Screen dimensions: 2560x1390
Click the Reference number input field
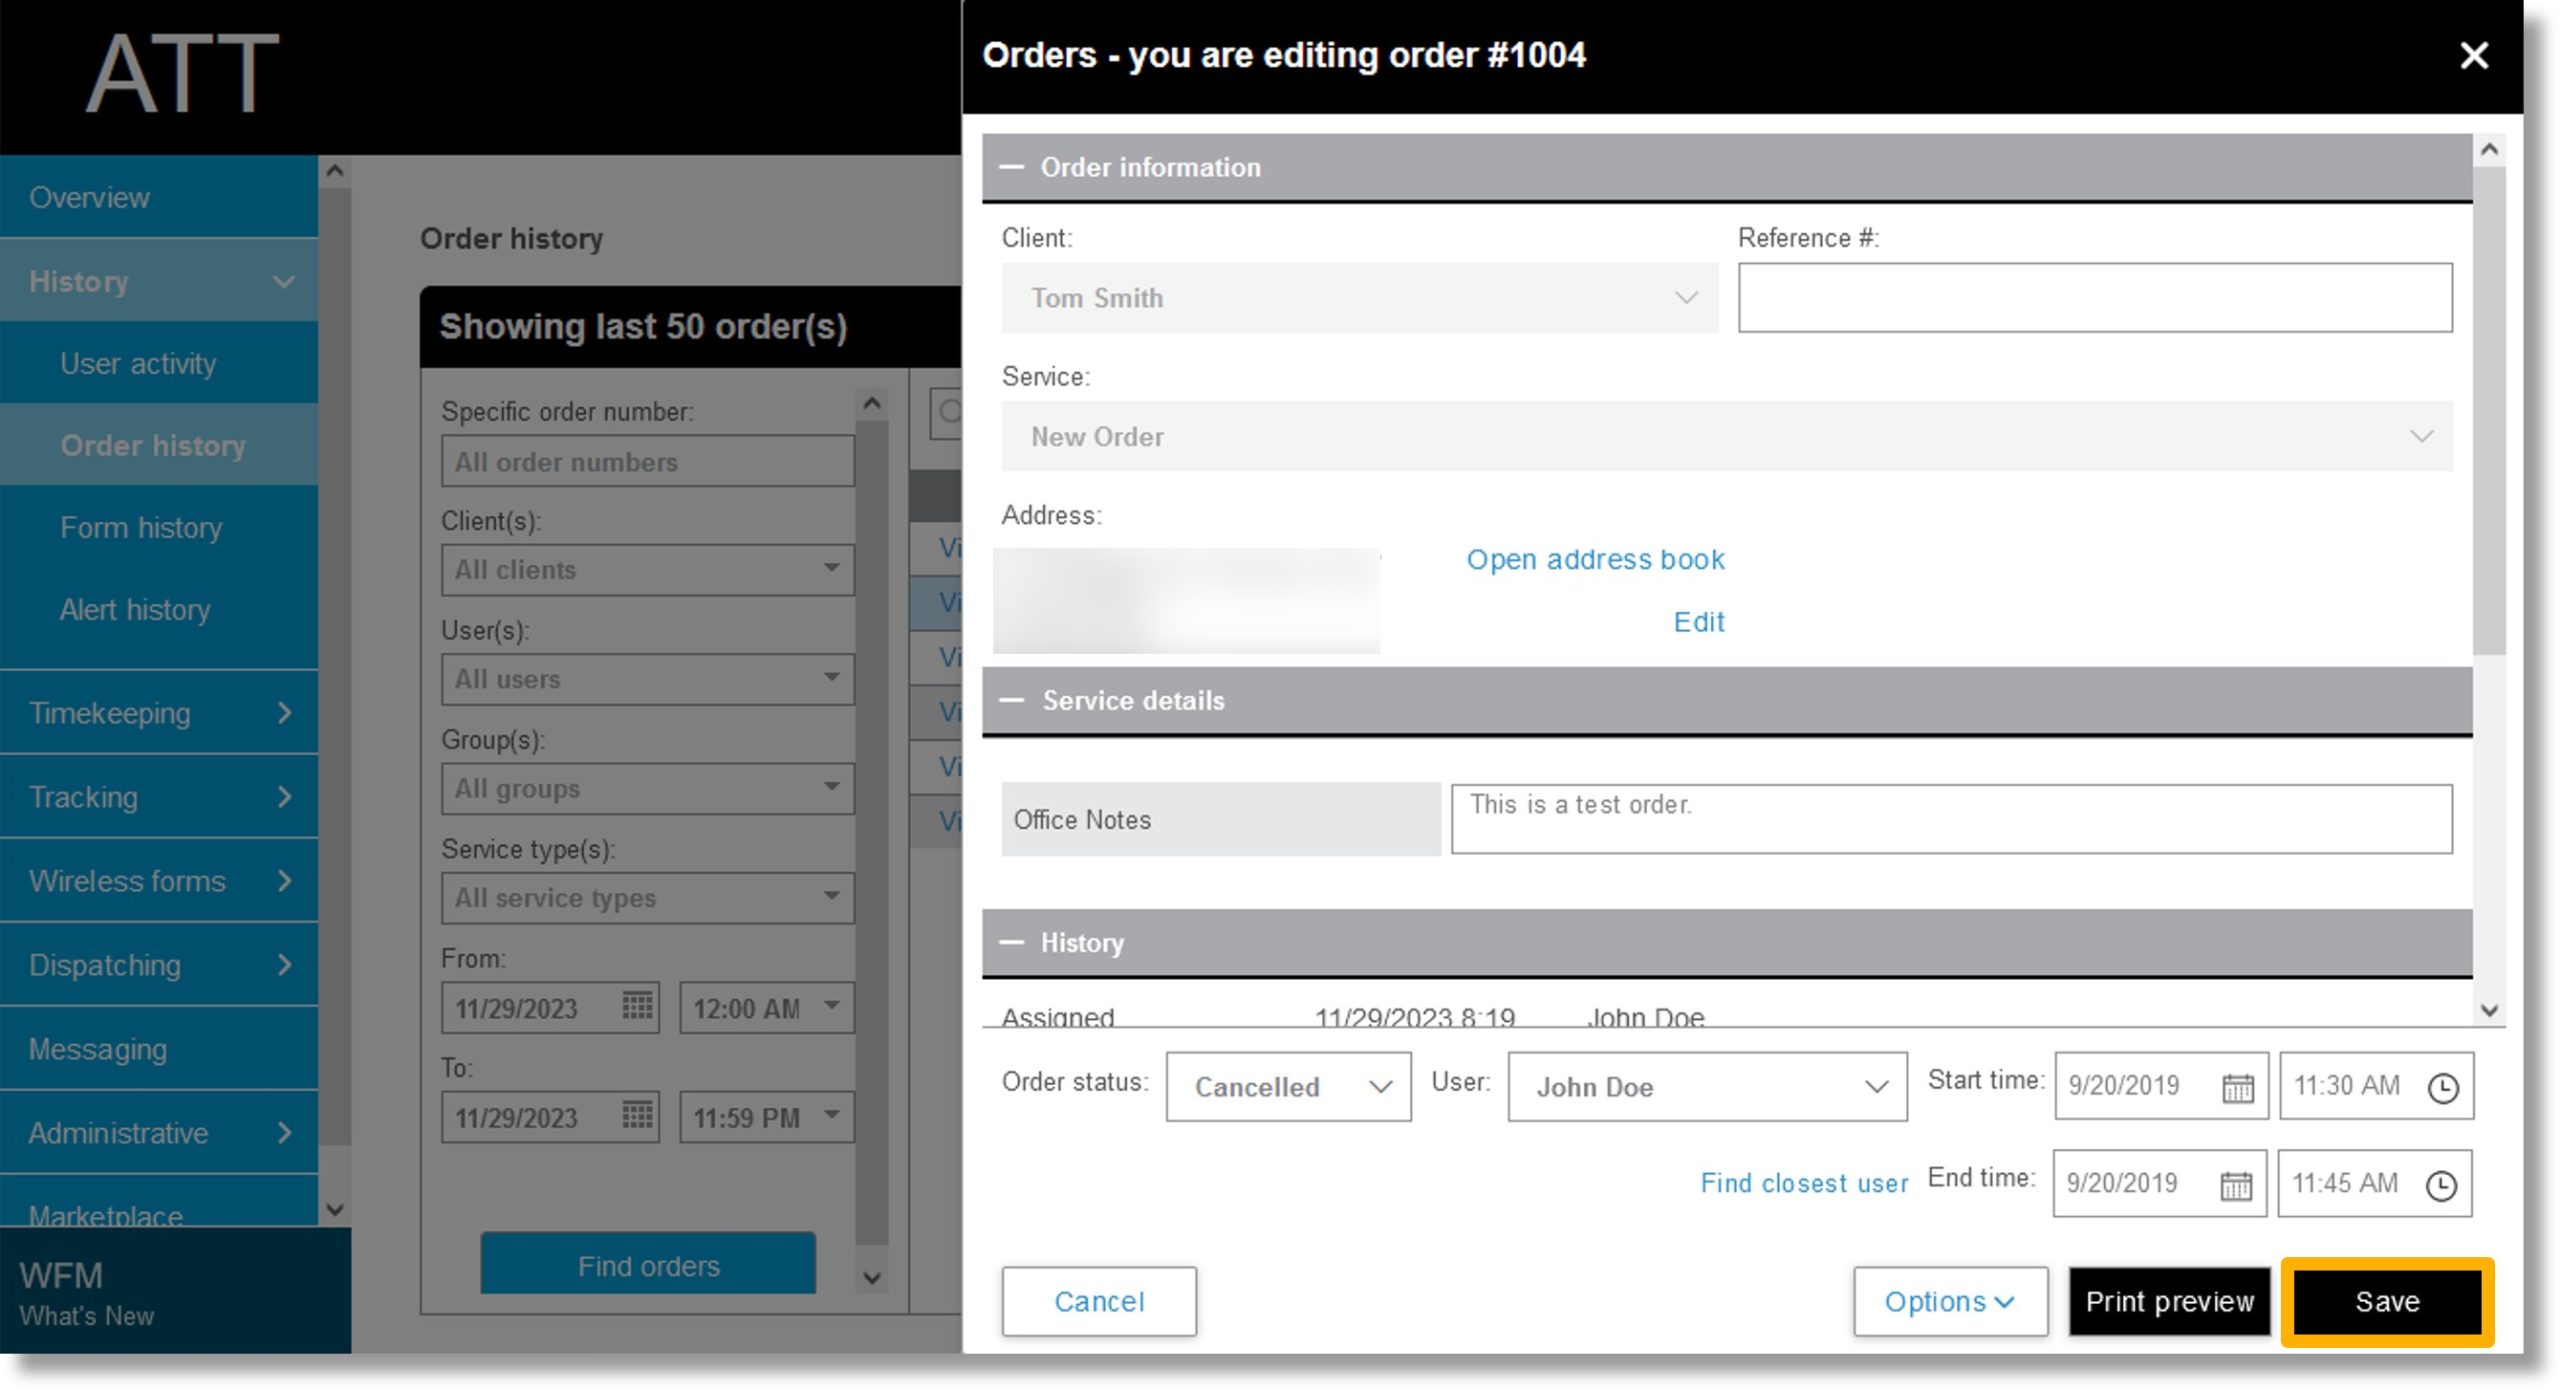[2095, 298]
